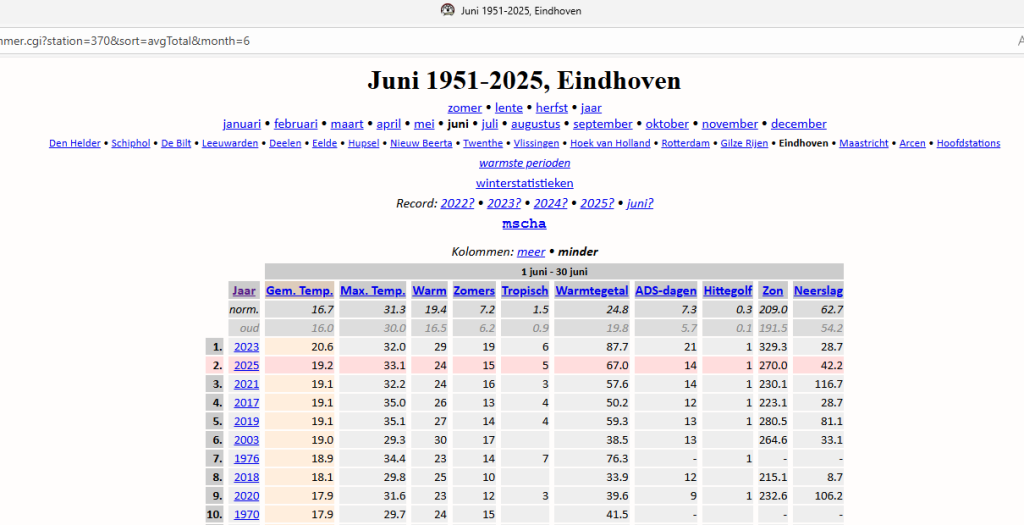Select the Den Helder station
1024x525 pixels.
pos(74,143)
